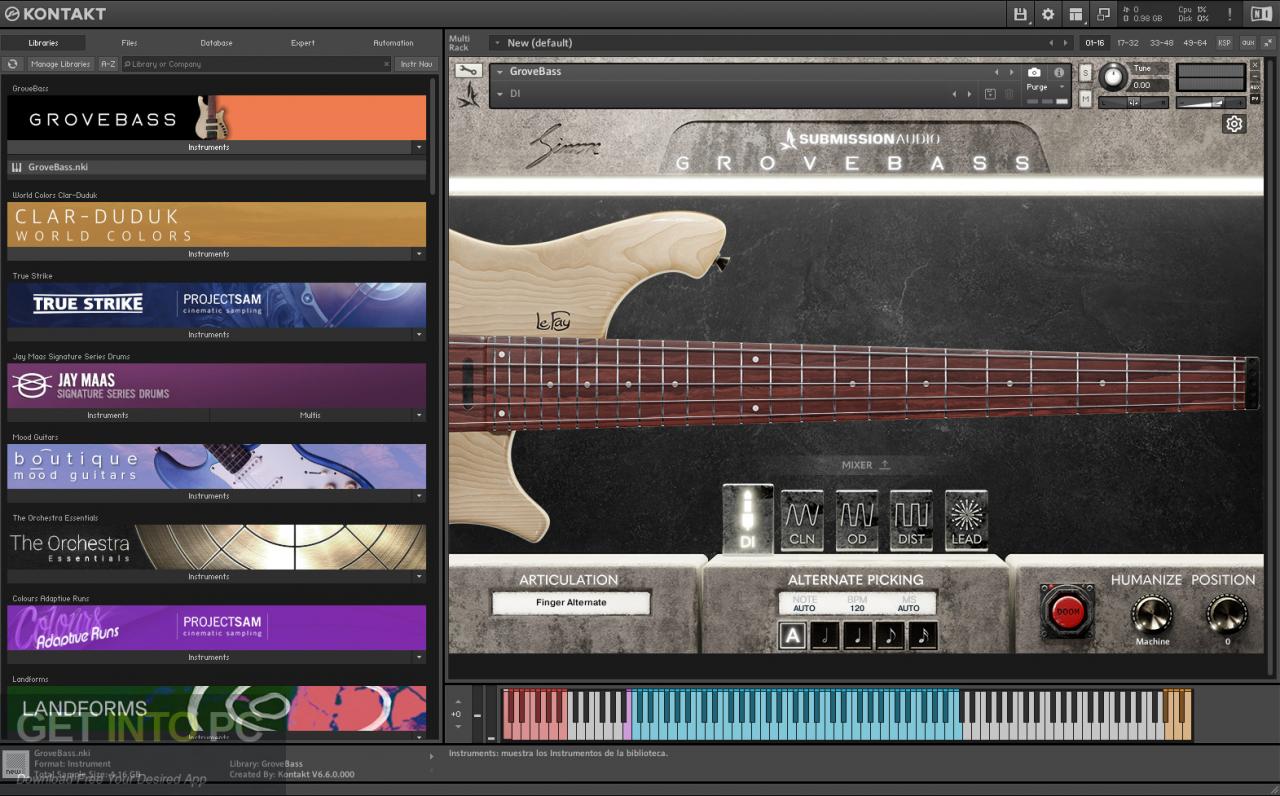Expand True Strike Instruments dropdown arrow
Viewport: 1280px width, 796px height.
click(x=418, y=334)
